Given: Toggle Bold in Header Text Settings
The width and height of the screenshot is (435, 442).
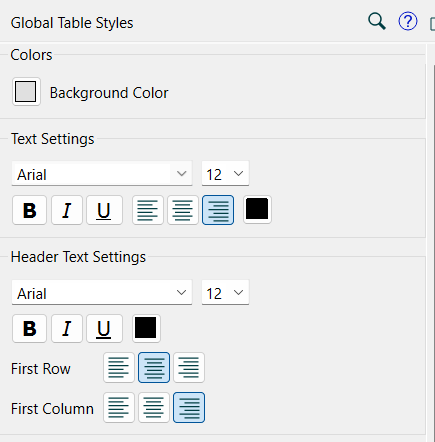Looking at the screenshot, I should pyautogui.click(x=29, y=329).
